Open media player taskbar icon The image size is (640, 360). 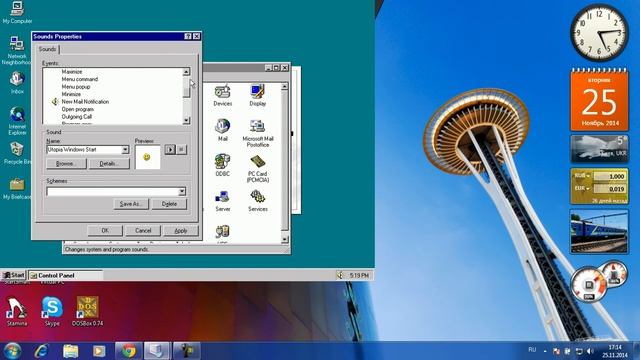99,351
